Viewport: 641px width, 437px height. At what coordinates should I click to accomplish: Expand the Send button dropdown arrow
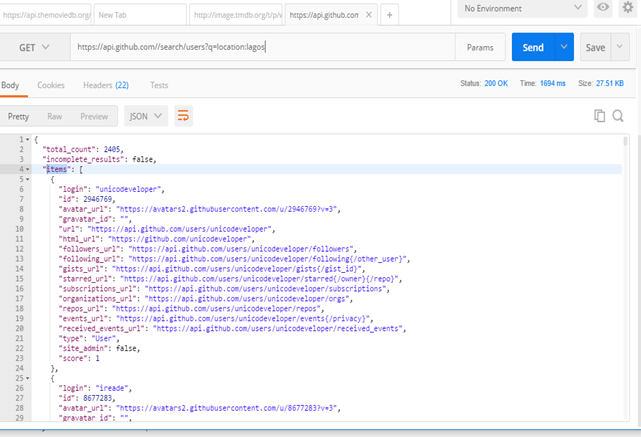[564, 47]
